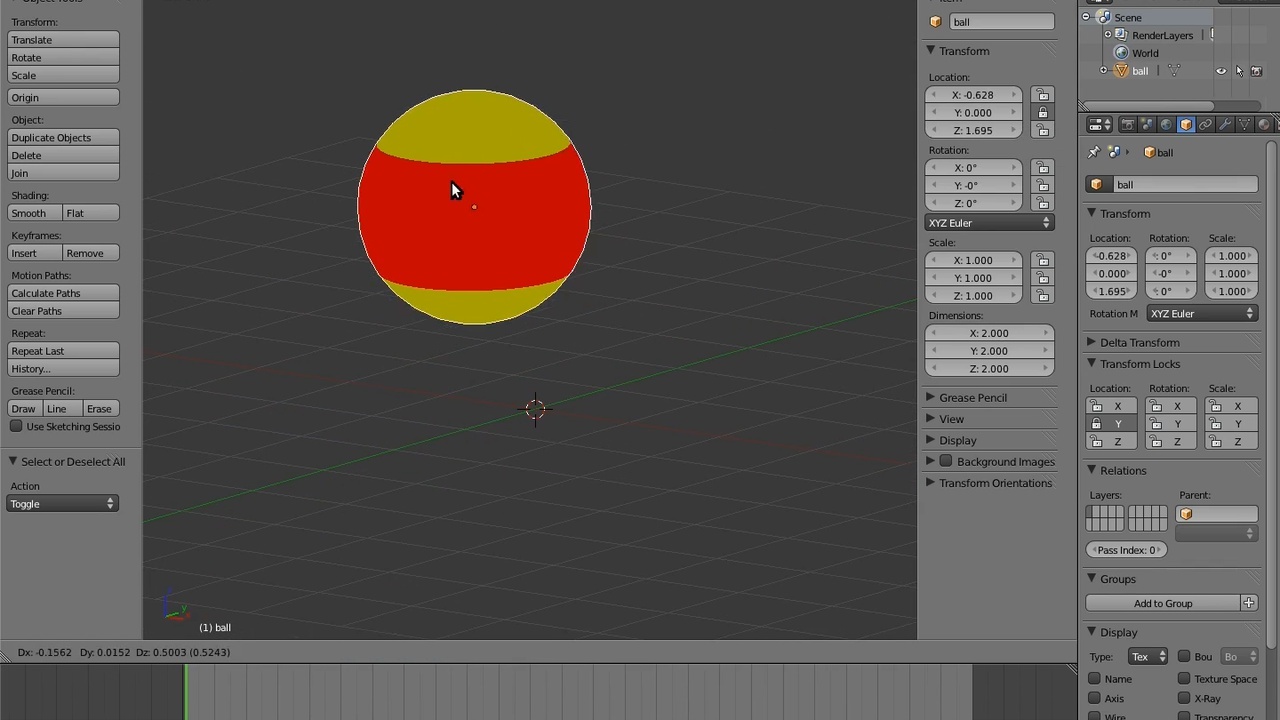The width and height of the screenshot is (1280, 720).
Task: Enable the Background Images checkbox
Action: (x=946, y=461)
